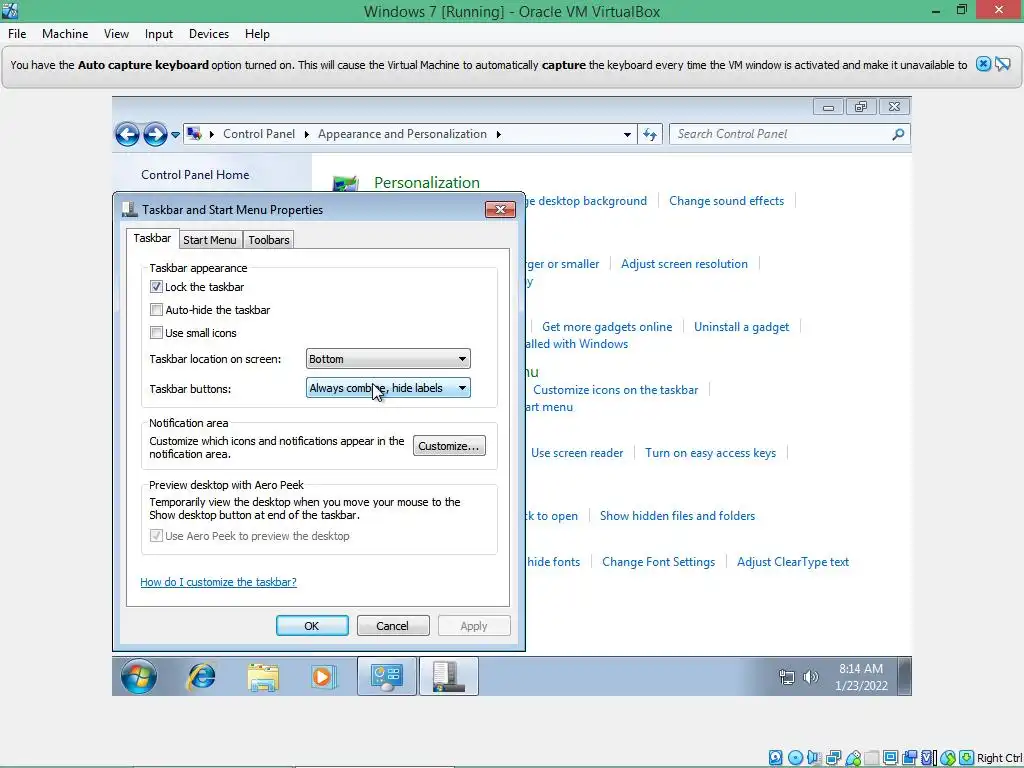The width and height of the screenshot is (1024, 768).
Task: Expand chevron before Control Panel breadcrumb
Action: point(212,135)
